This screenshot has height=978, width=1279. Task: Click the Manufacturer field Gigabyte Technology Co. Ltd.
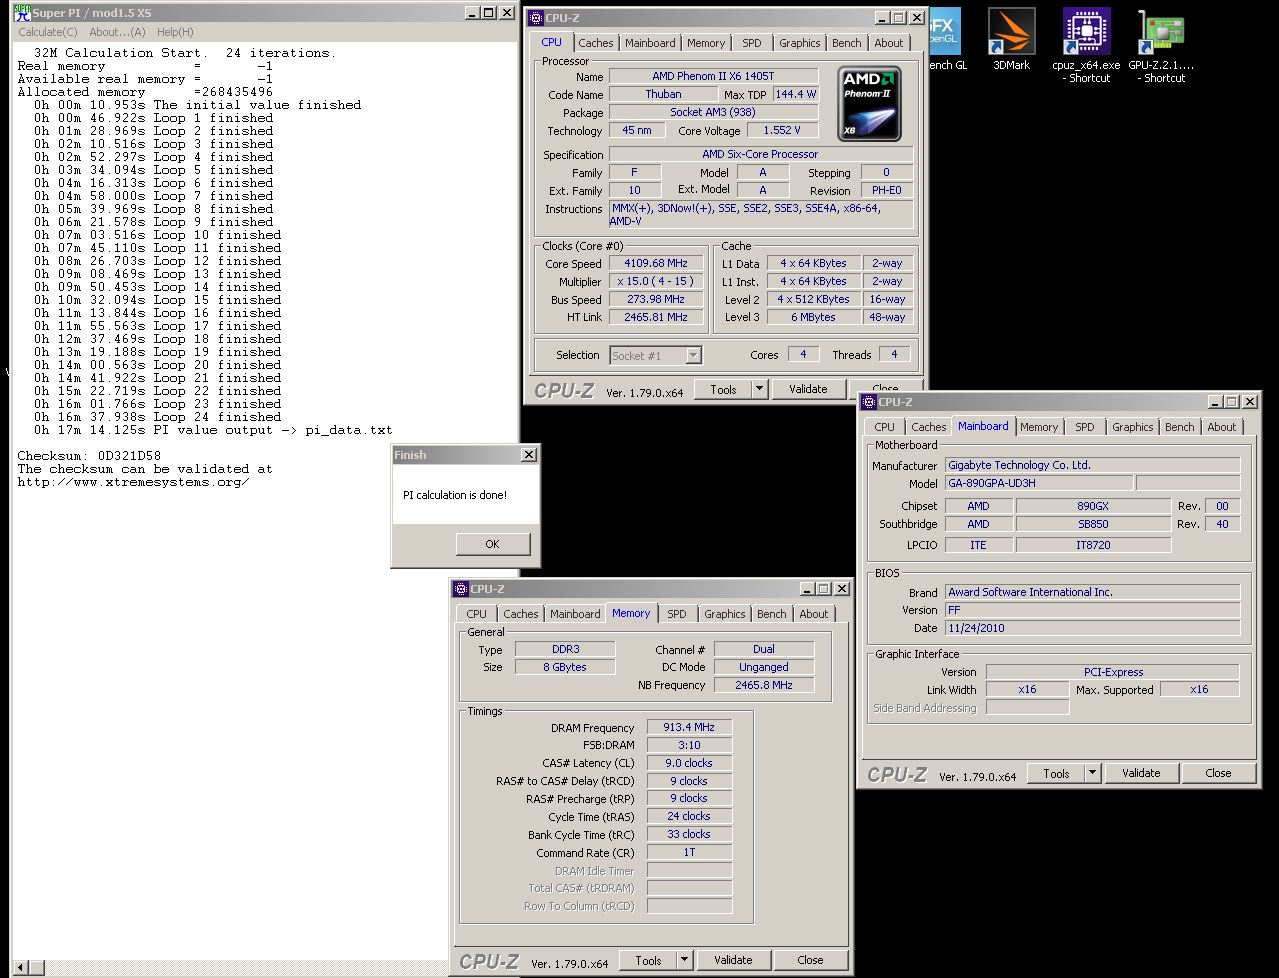click(1092, 465)
